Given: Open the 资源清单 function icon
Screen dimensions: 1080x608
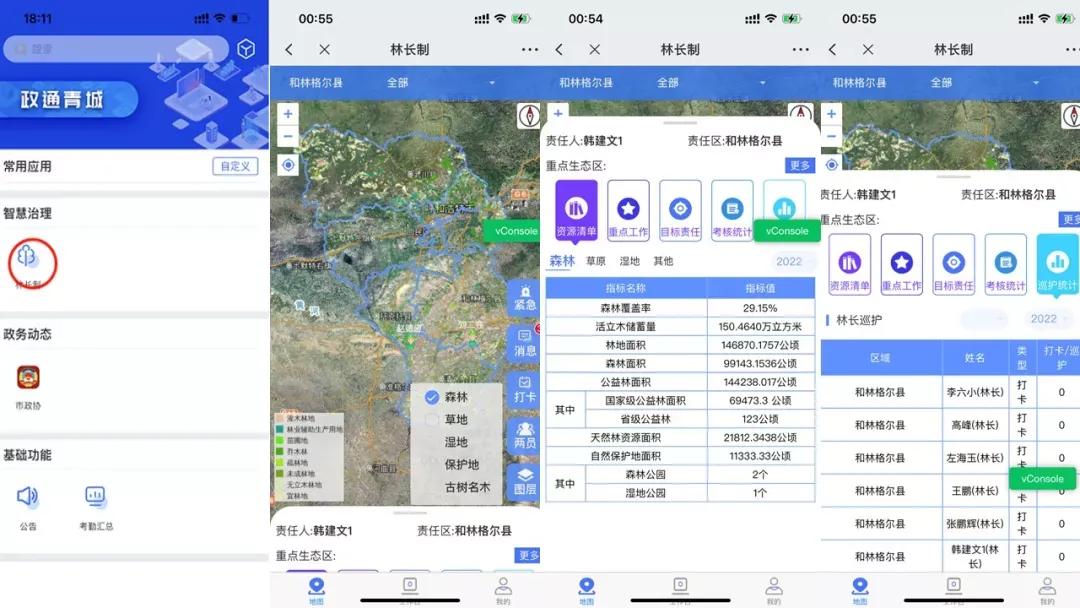Looking at the screenshot, I should 578,208.
